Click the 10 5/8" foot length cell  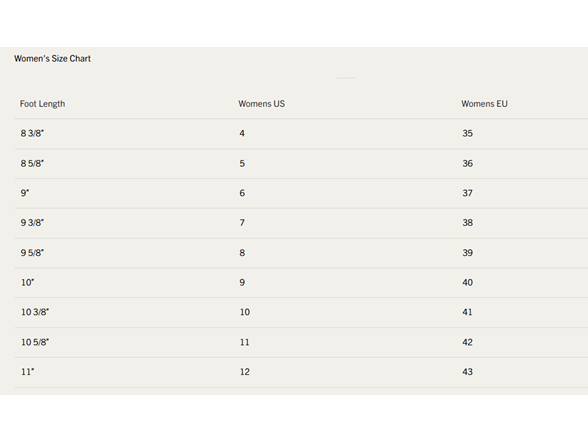(35, 342)
